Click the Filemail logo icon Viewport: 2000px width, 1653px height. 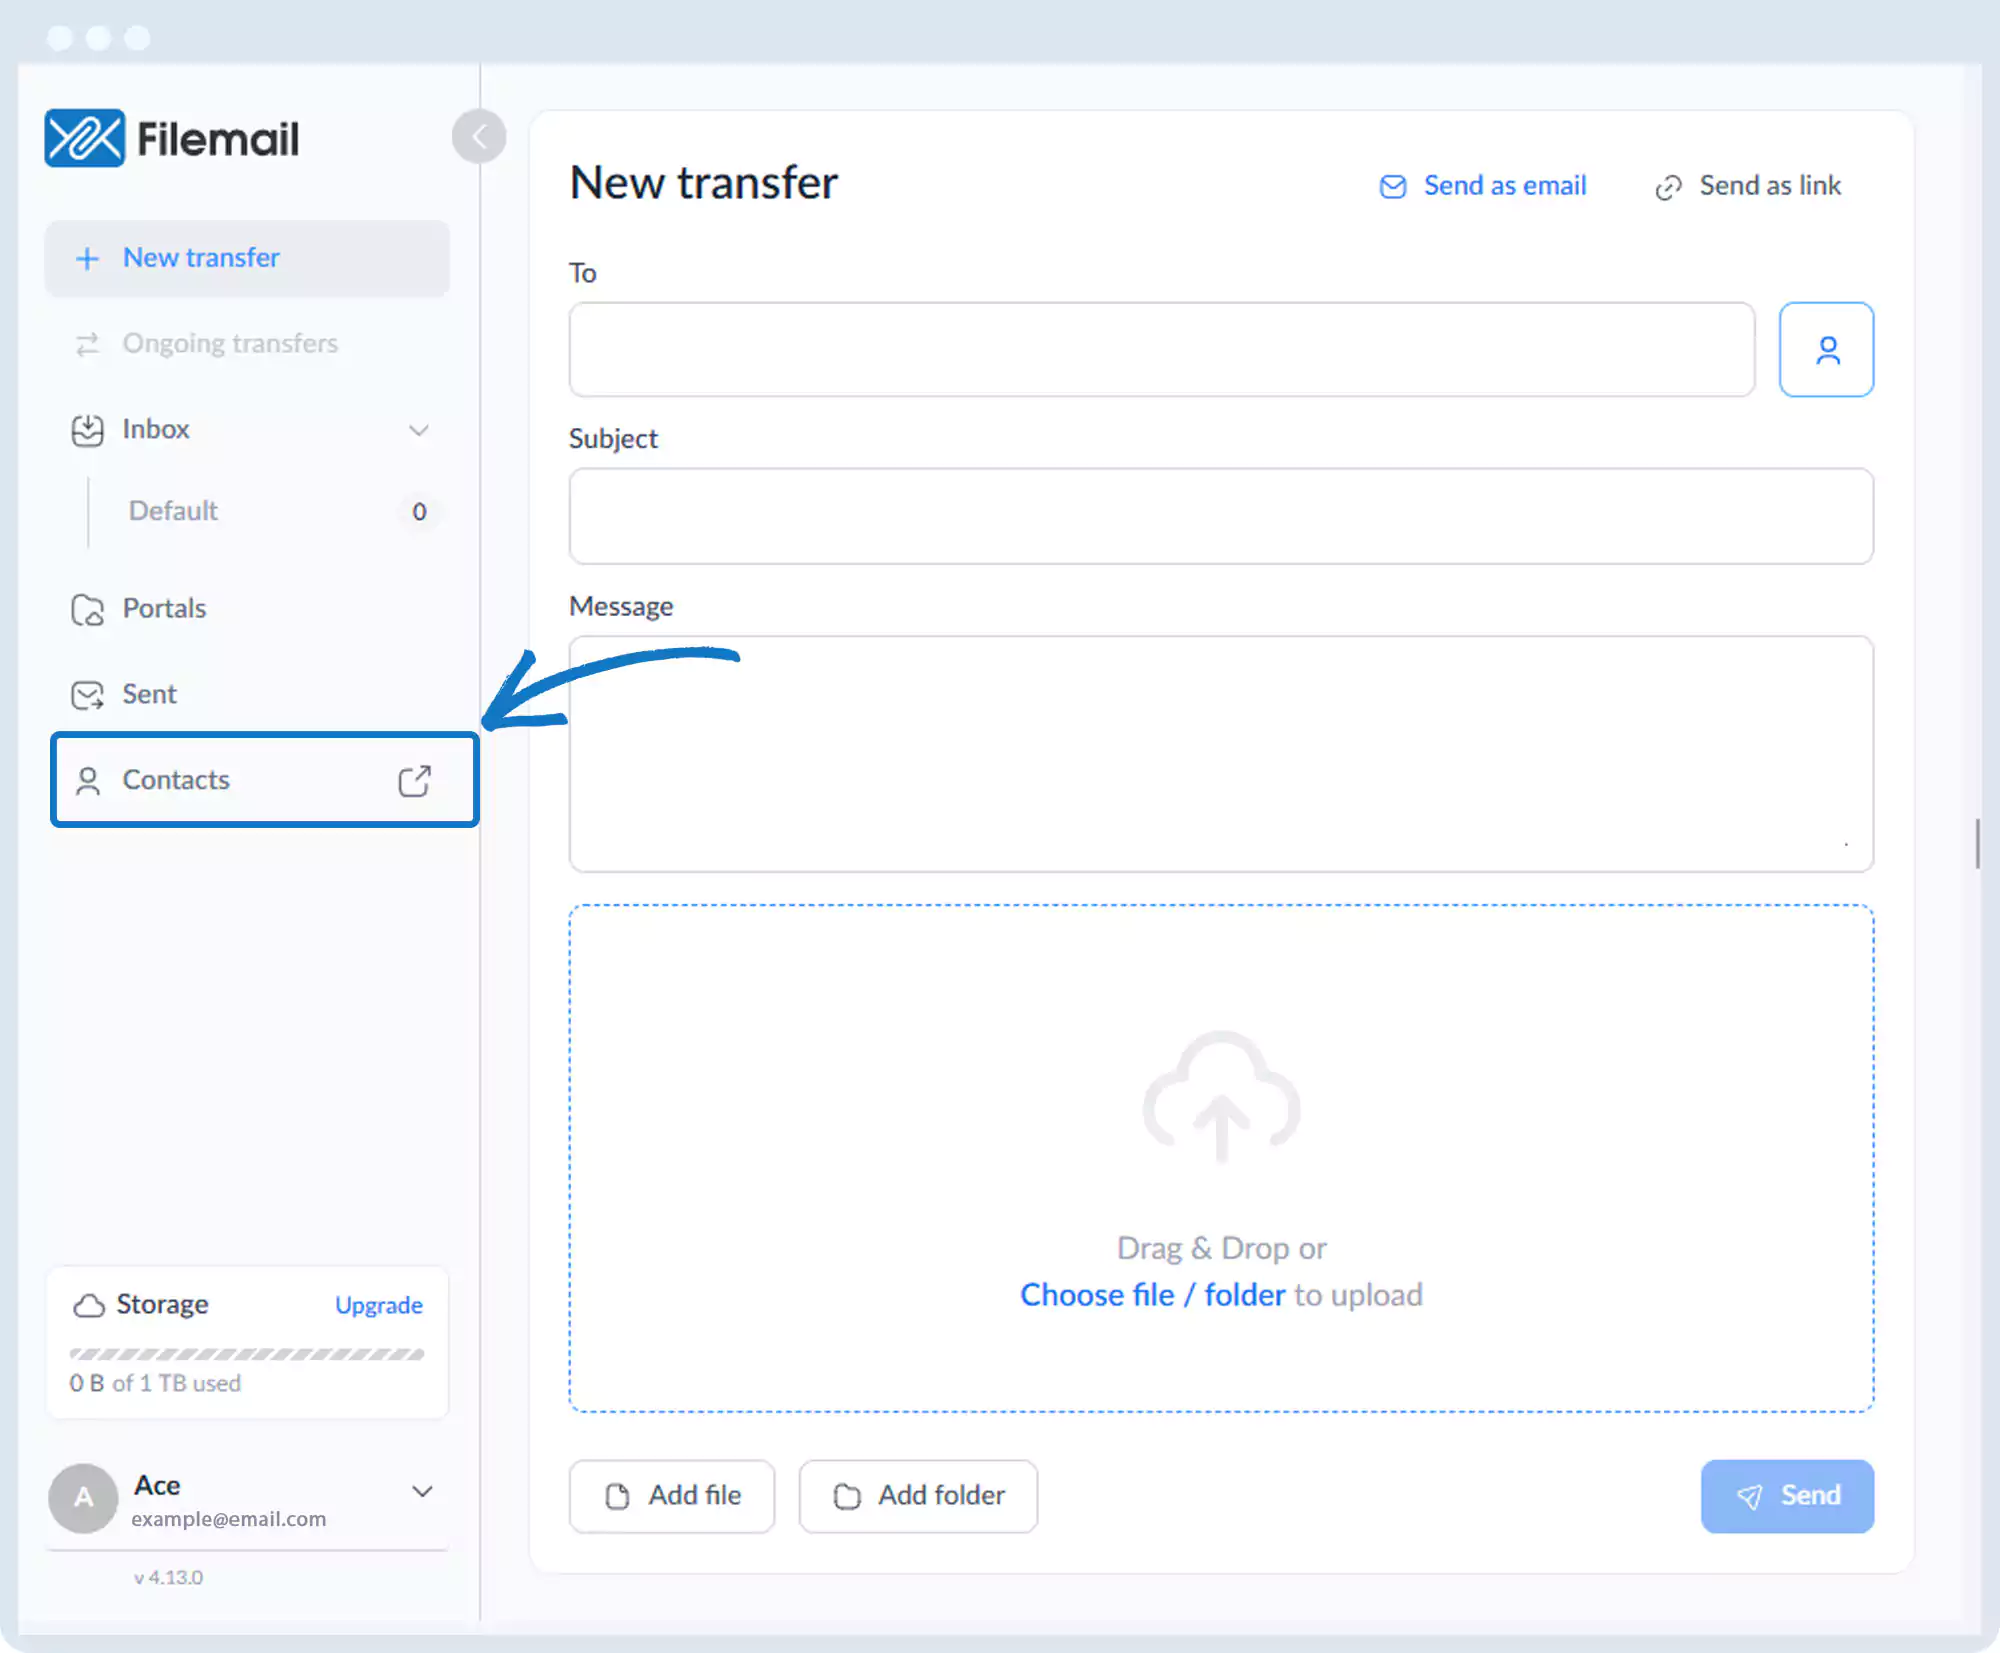coord(84,138)
